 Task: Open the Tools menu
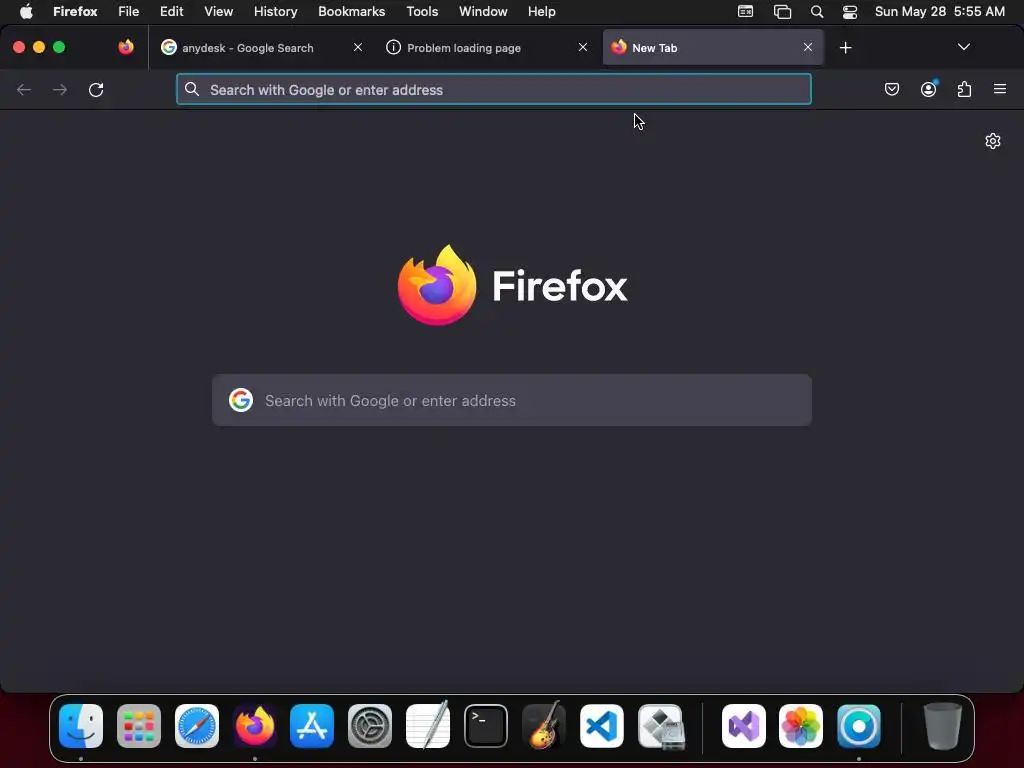(422, 12)
